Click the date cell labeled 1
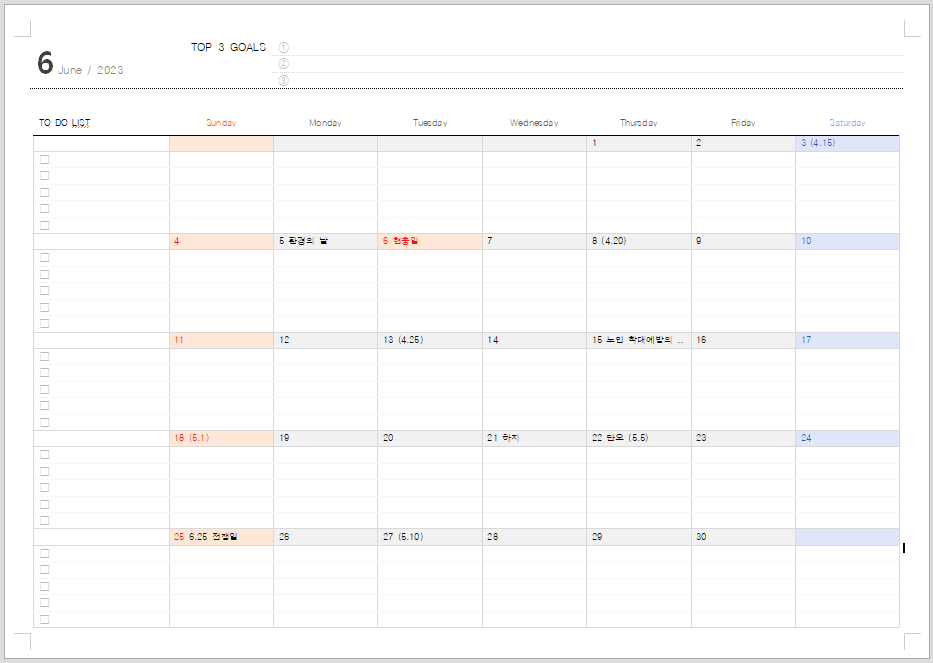Viewport: 933px width, 663px height. [639, 143]
